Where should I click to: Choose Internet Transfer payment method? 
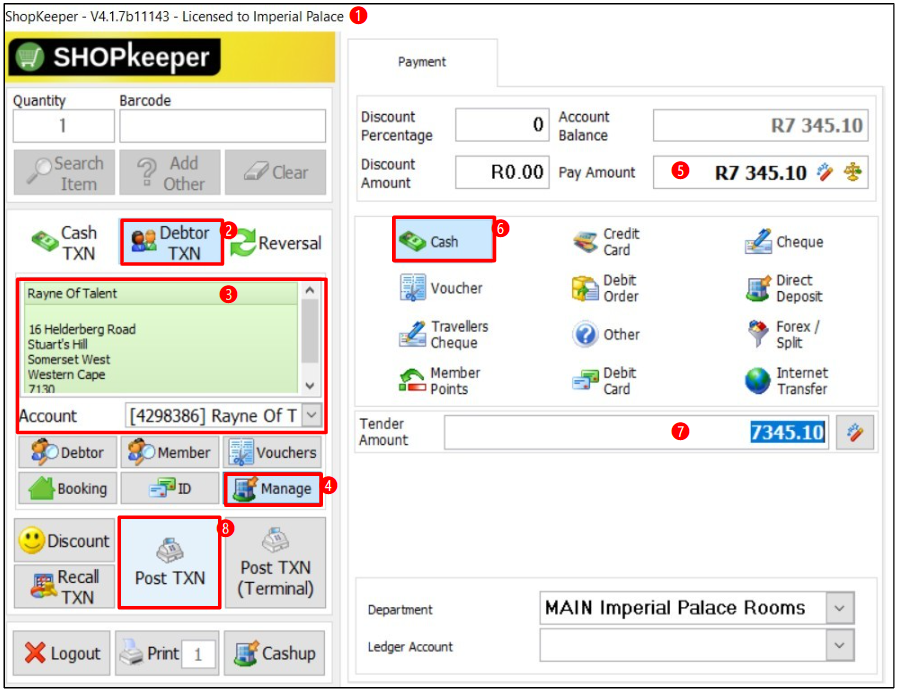(786, 381)
